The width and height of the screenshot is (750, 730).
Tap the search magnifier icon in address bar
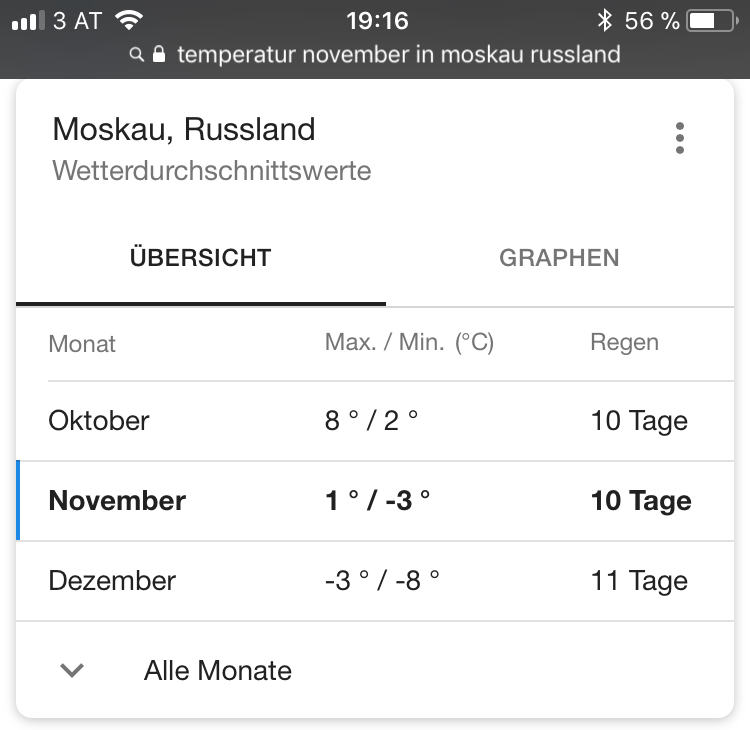(137, 55)
